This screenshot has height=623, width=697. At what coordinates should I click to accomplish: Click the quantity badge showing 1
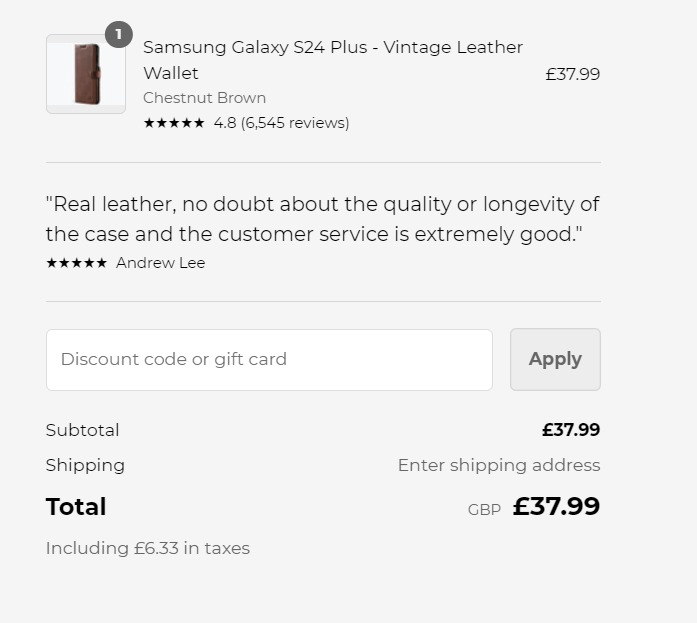point(119,34)
